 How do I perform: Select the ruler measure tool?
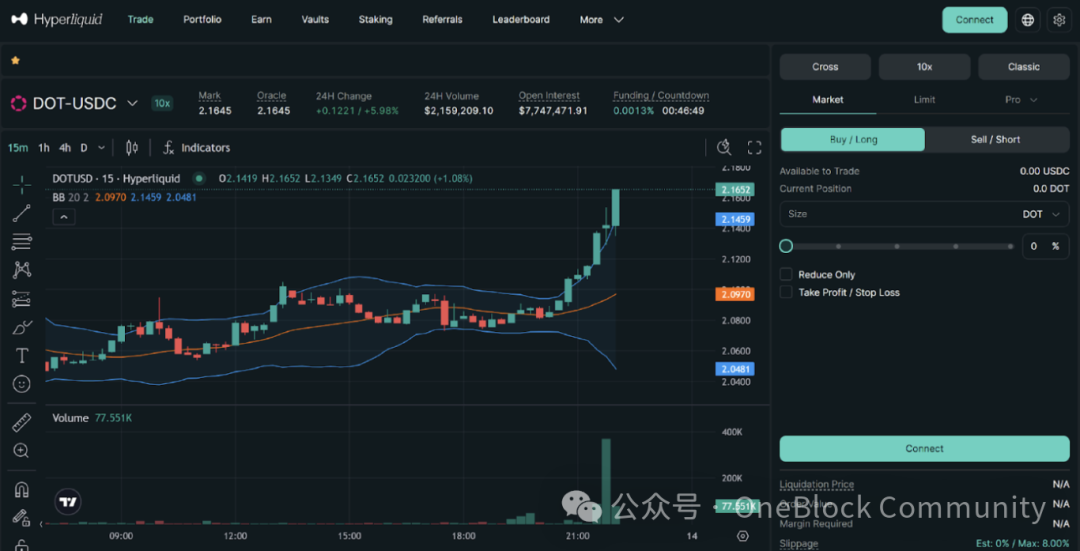(x=22, y=422)
